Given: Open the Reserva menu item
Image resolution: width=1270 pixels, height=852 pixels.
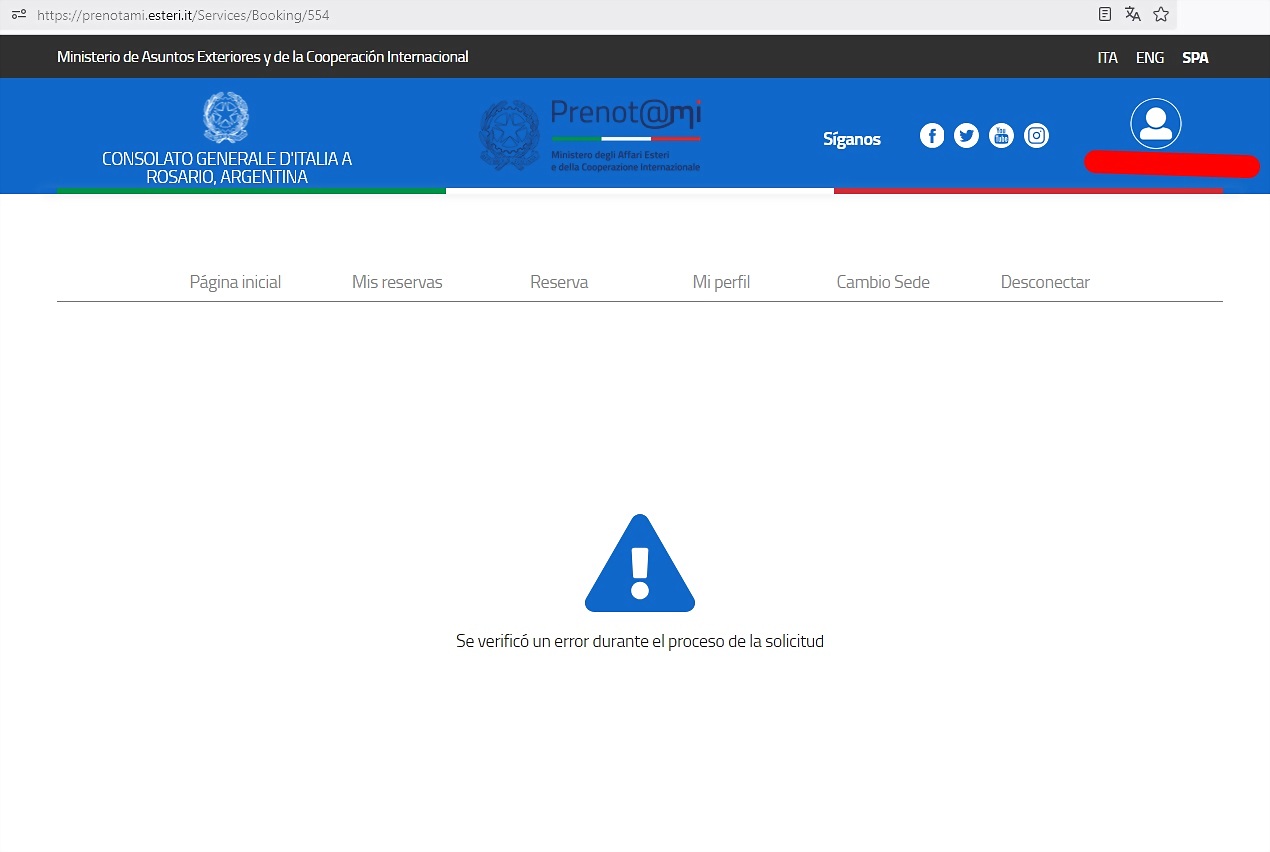Looking at the screenshot, I should (559, 282).
